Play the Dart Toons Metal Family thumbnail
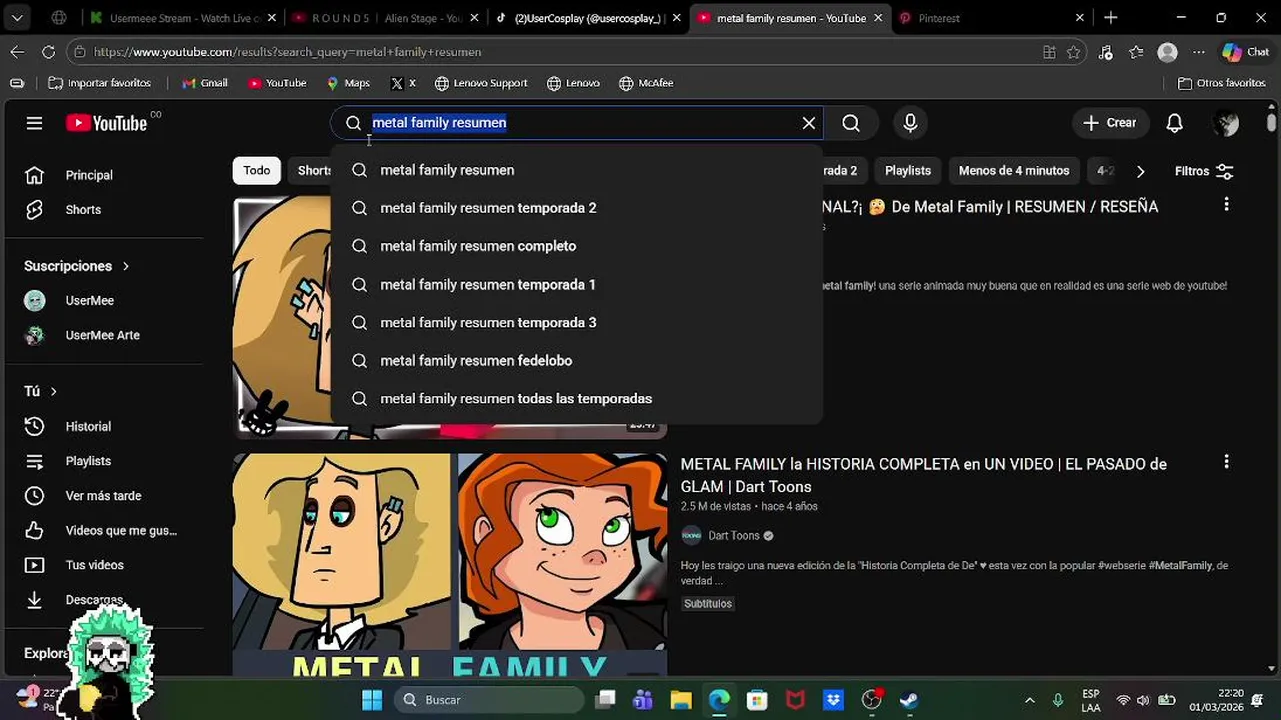Viewport: 1281px width, 720px height. (450, 564)
